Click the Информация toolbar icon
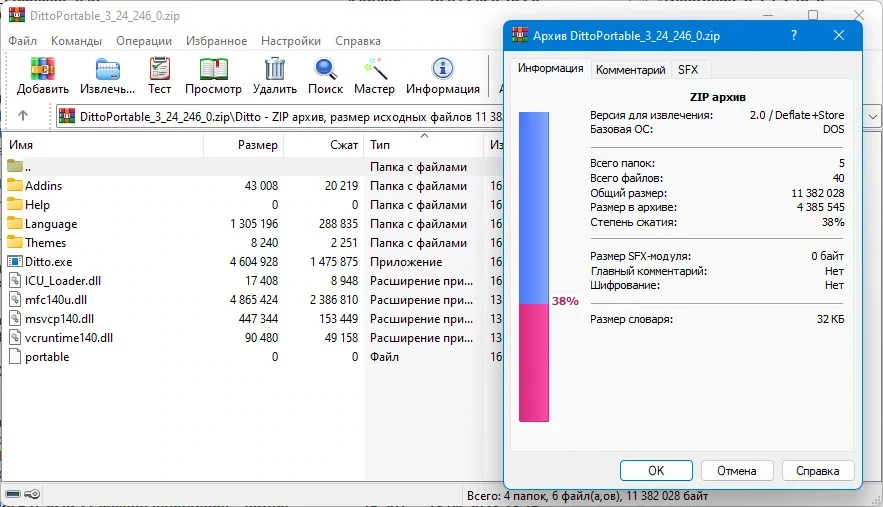 pyautogui.click(x=443, y=69)
